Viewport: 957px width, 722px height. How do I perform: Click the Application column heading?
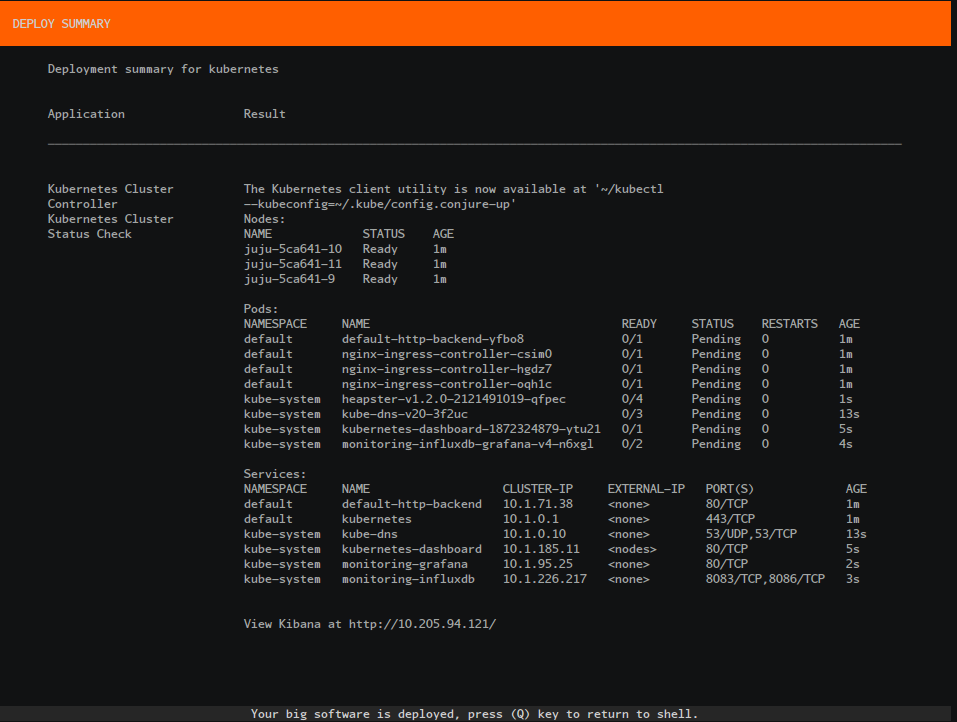(86, 114)
